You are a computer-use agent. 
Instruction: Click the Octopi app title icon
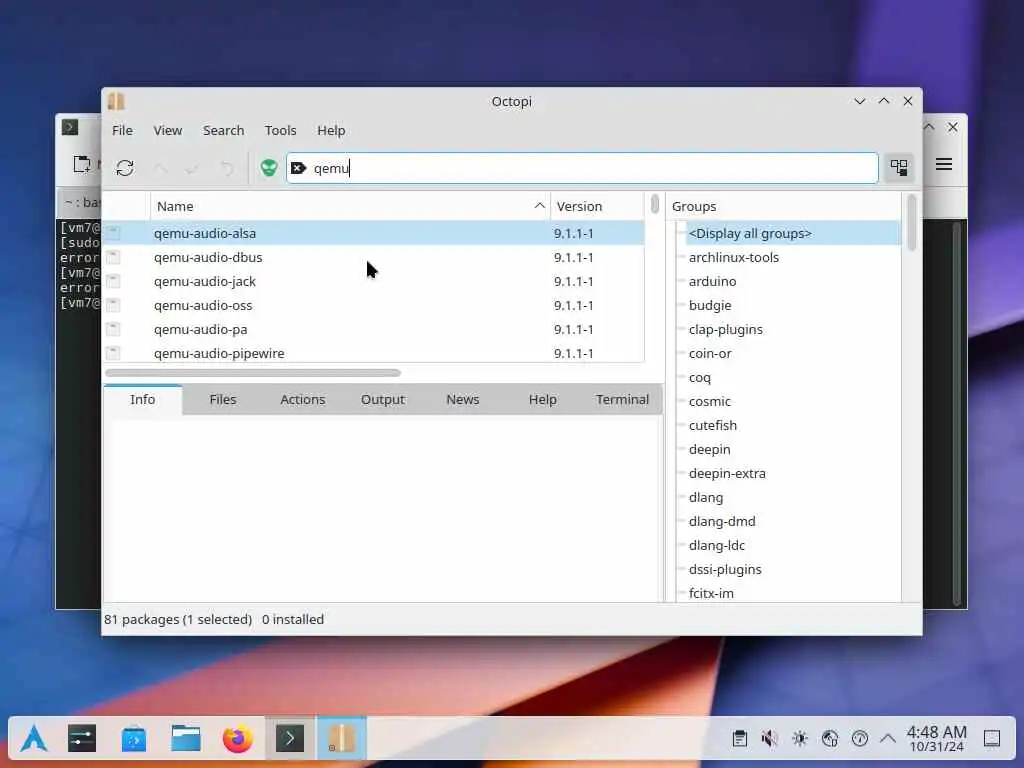click(116, 101)
